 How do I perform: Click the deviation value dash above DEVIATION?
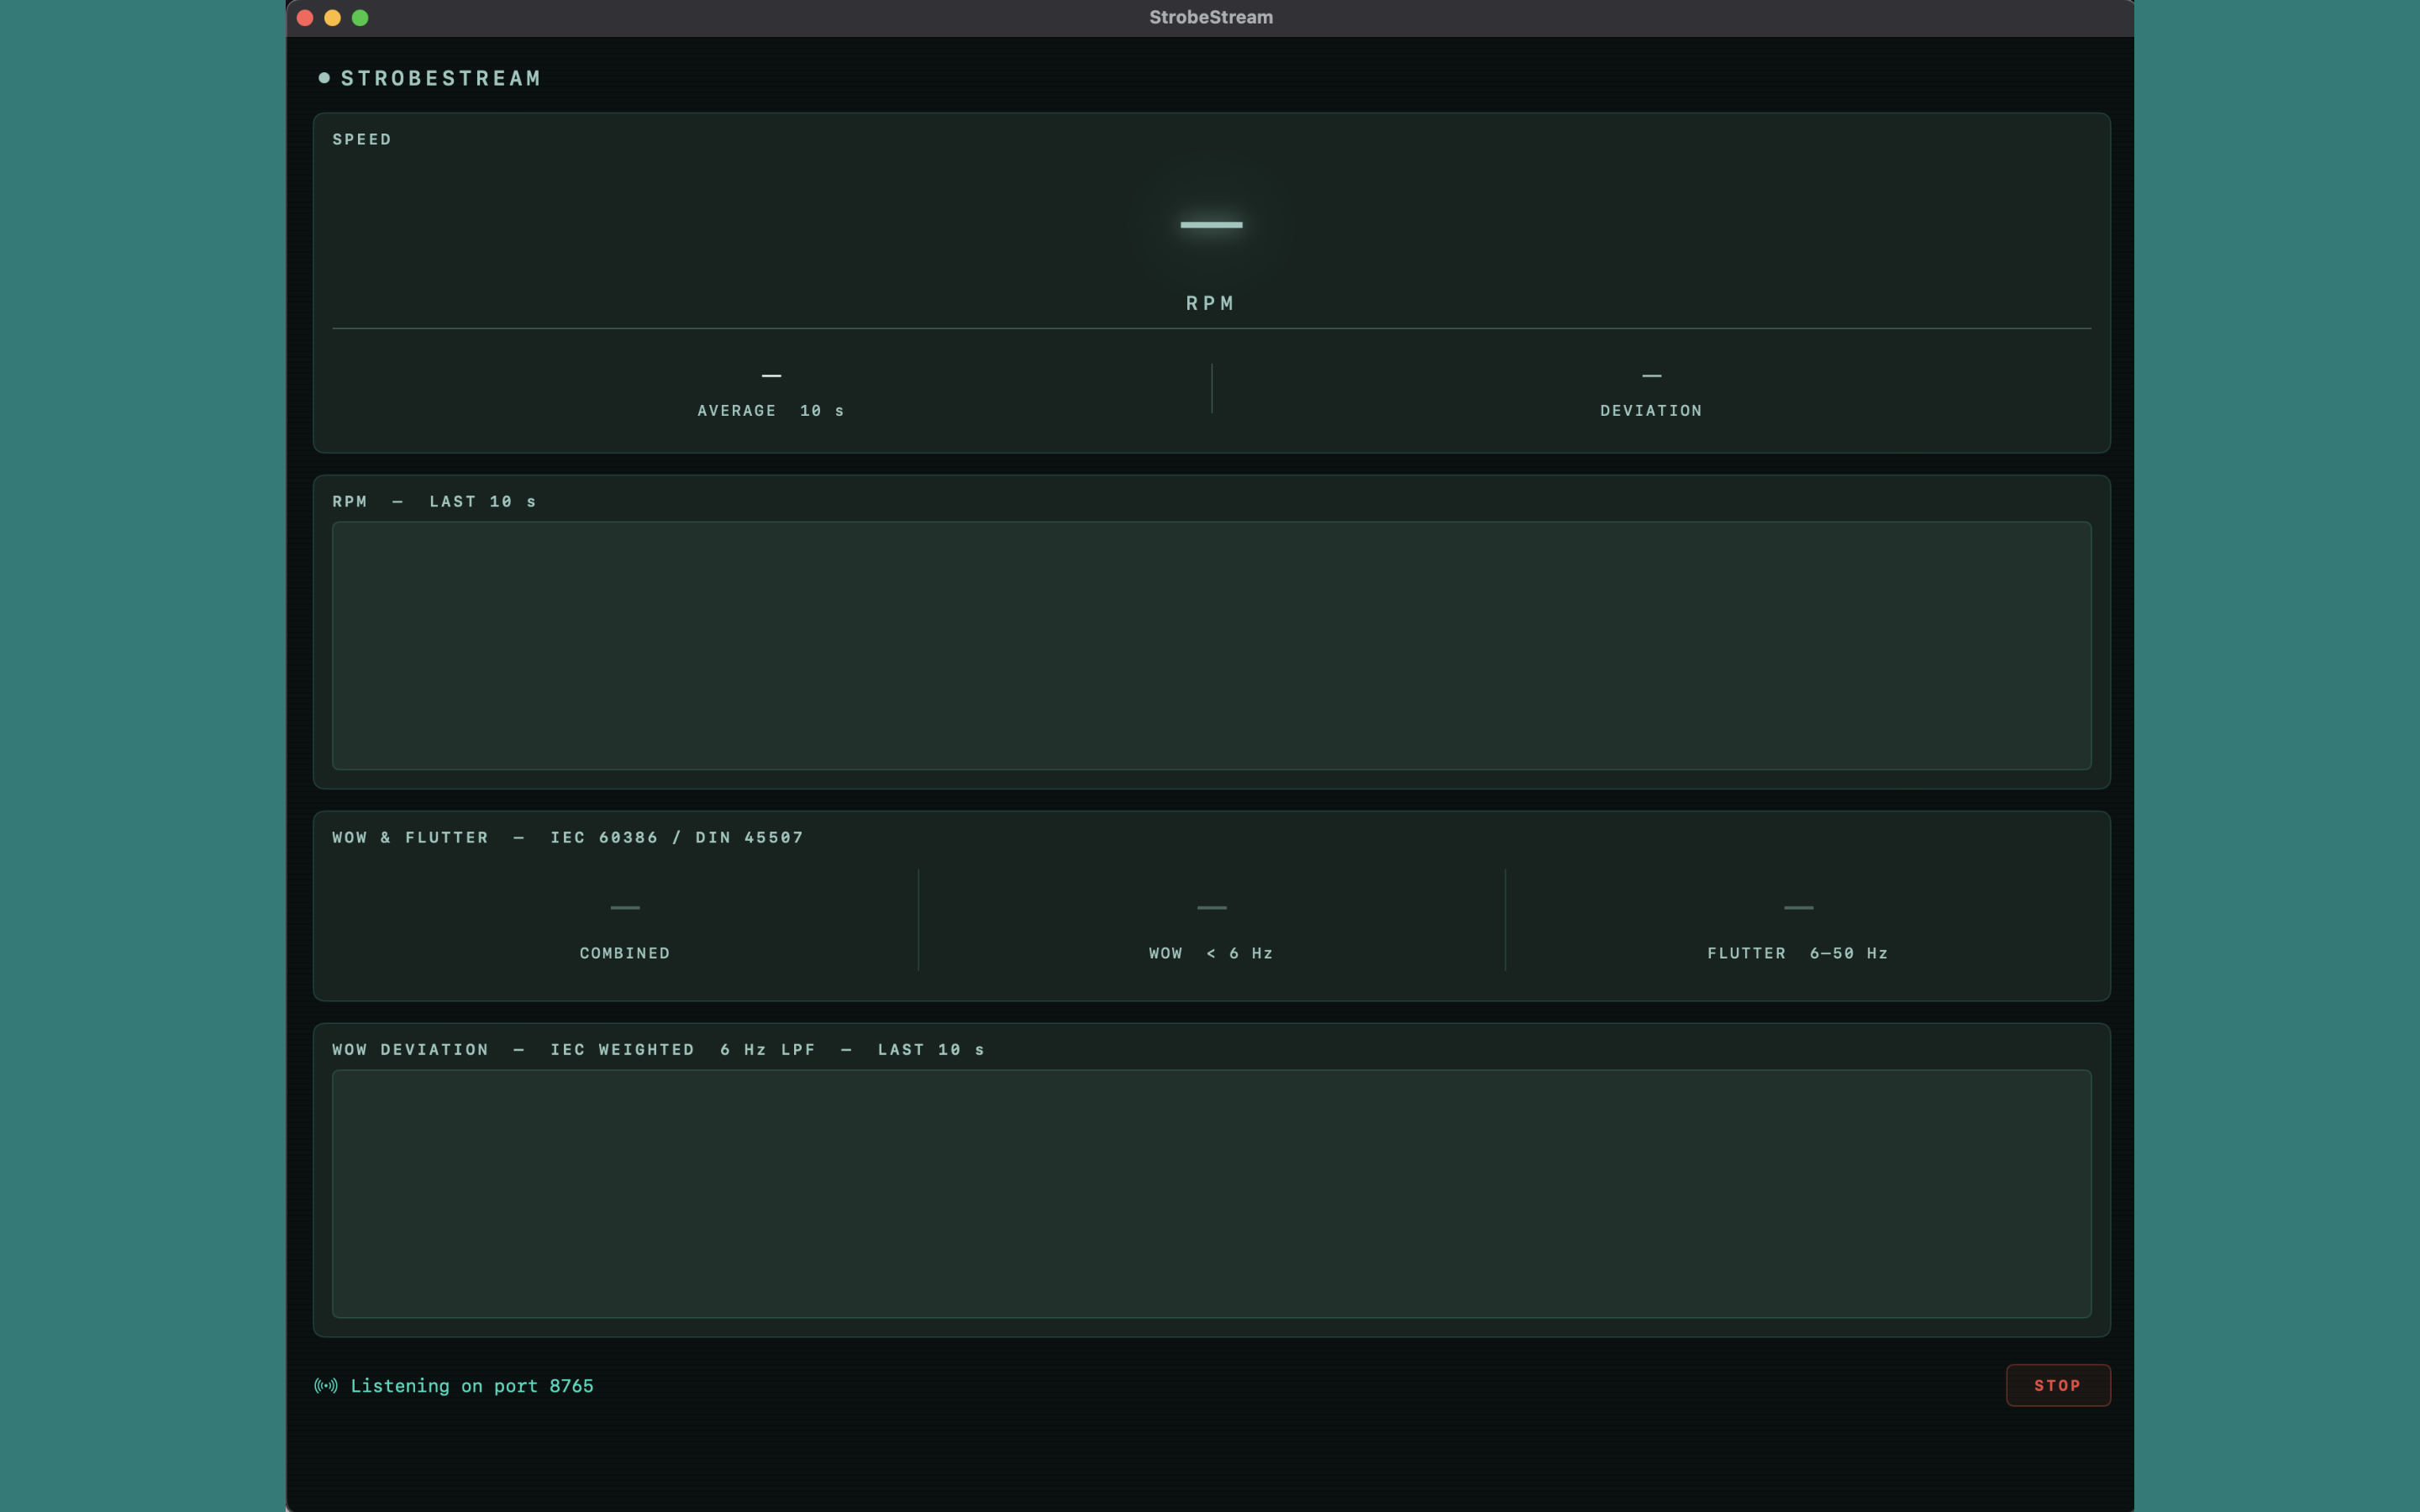tap(1651, 376)
